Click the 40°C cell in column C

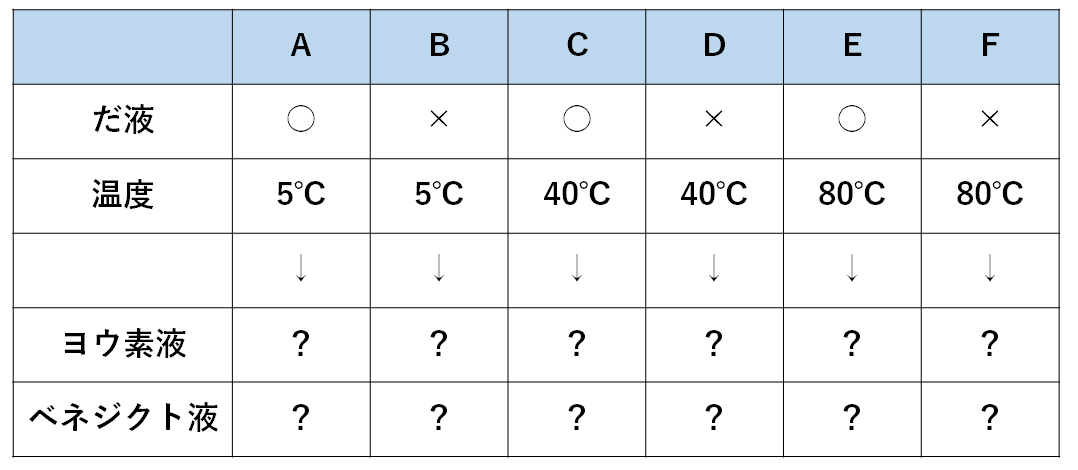(x=576, y=193)
